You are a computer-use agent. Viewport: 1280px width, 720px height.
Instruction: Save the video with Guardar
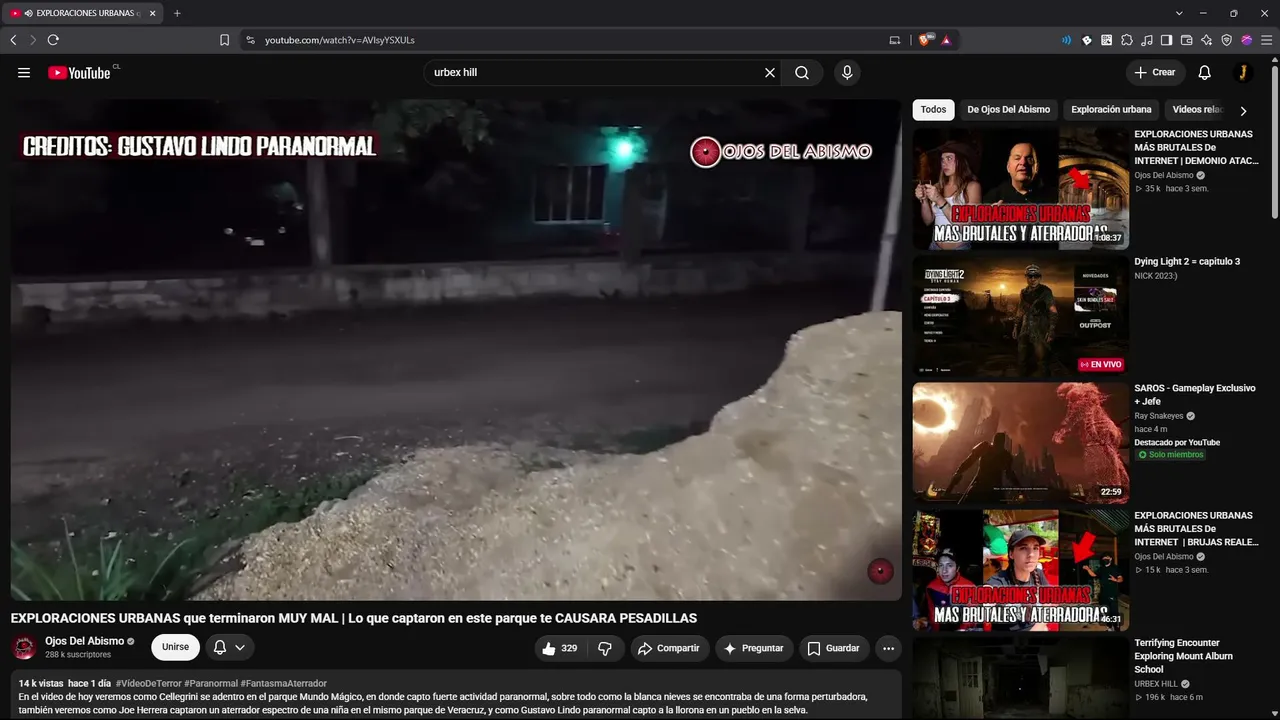[x=834, y=648]
